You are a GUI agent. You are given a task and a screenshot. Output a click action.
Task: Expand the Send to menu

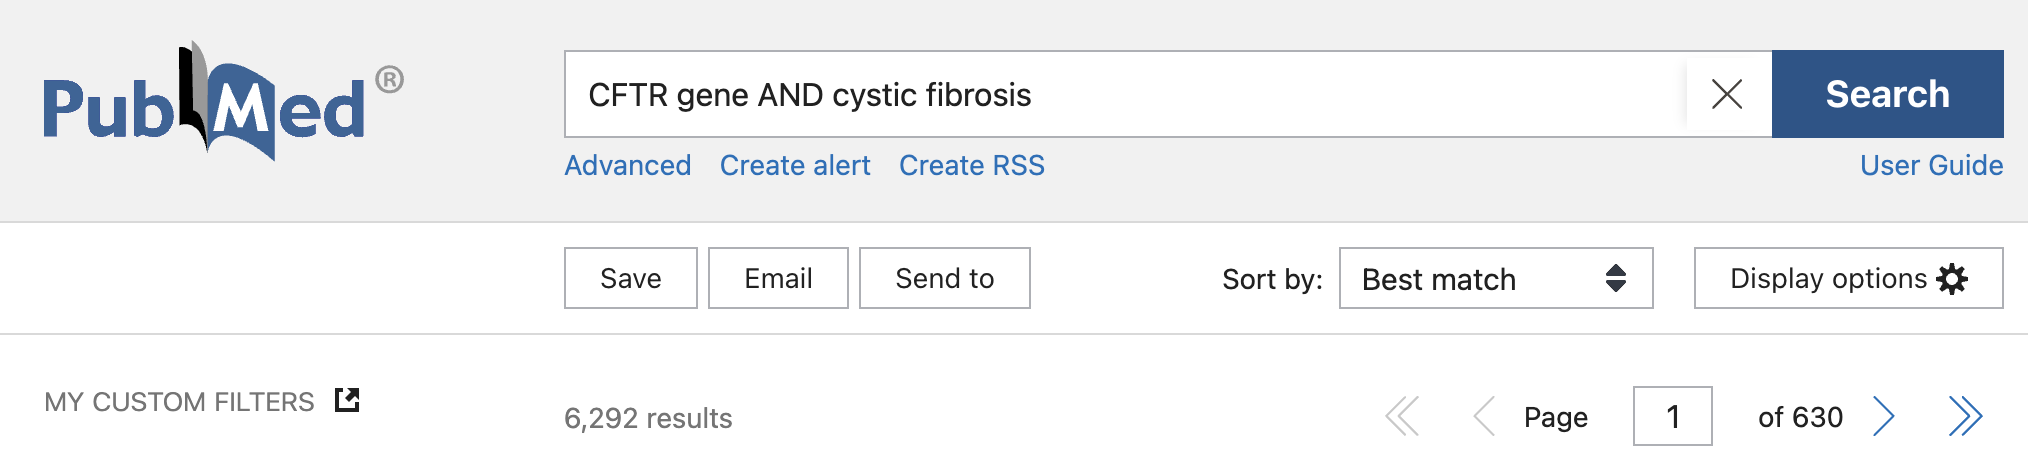[944, 279]
